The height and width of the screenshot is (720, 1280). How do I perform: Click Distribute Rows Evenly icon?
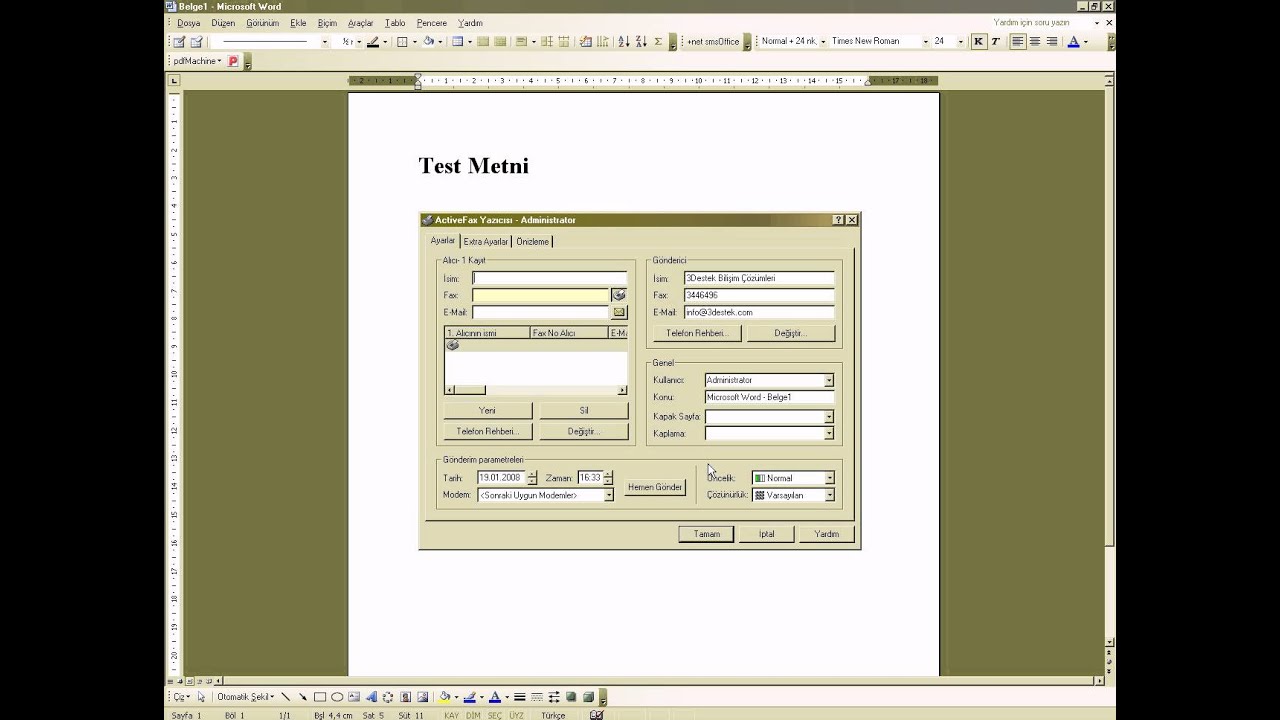pos(547,42)
